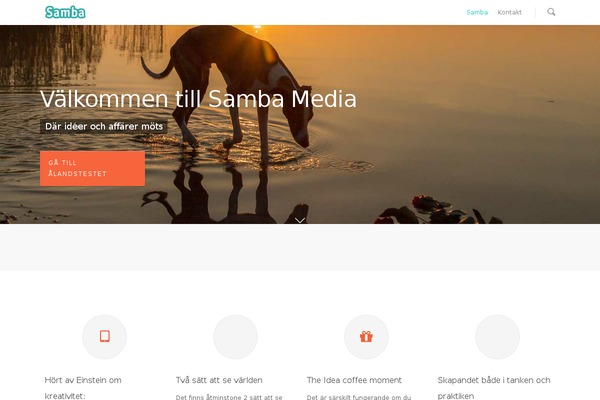The width and height of the screenshot is (600, 400).
Task: Open Skapandet både i tanken och praktiken
Action: pos(494,388)
